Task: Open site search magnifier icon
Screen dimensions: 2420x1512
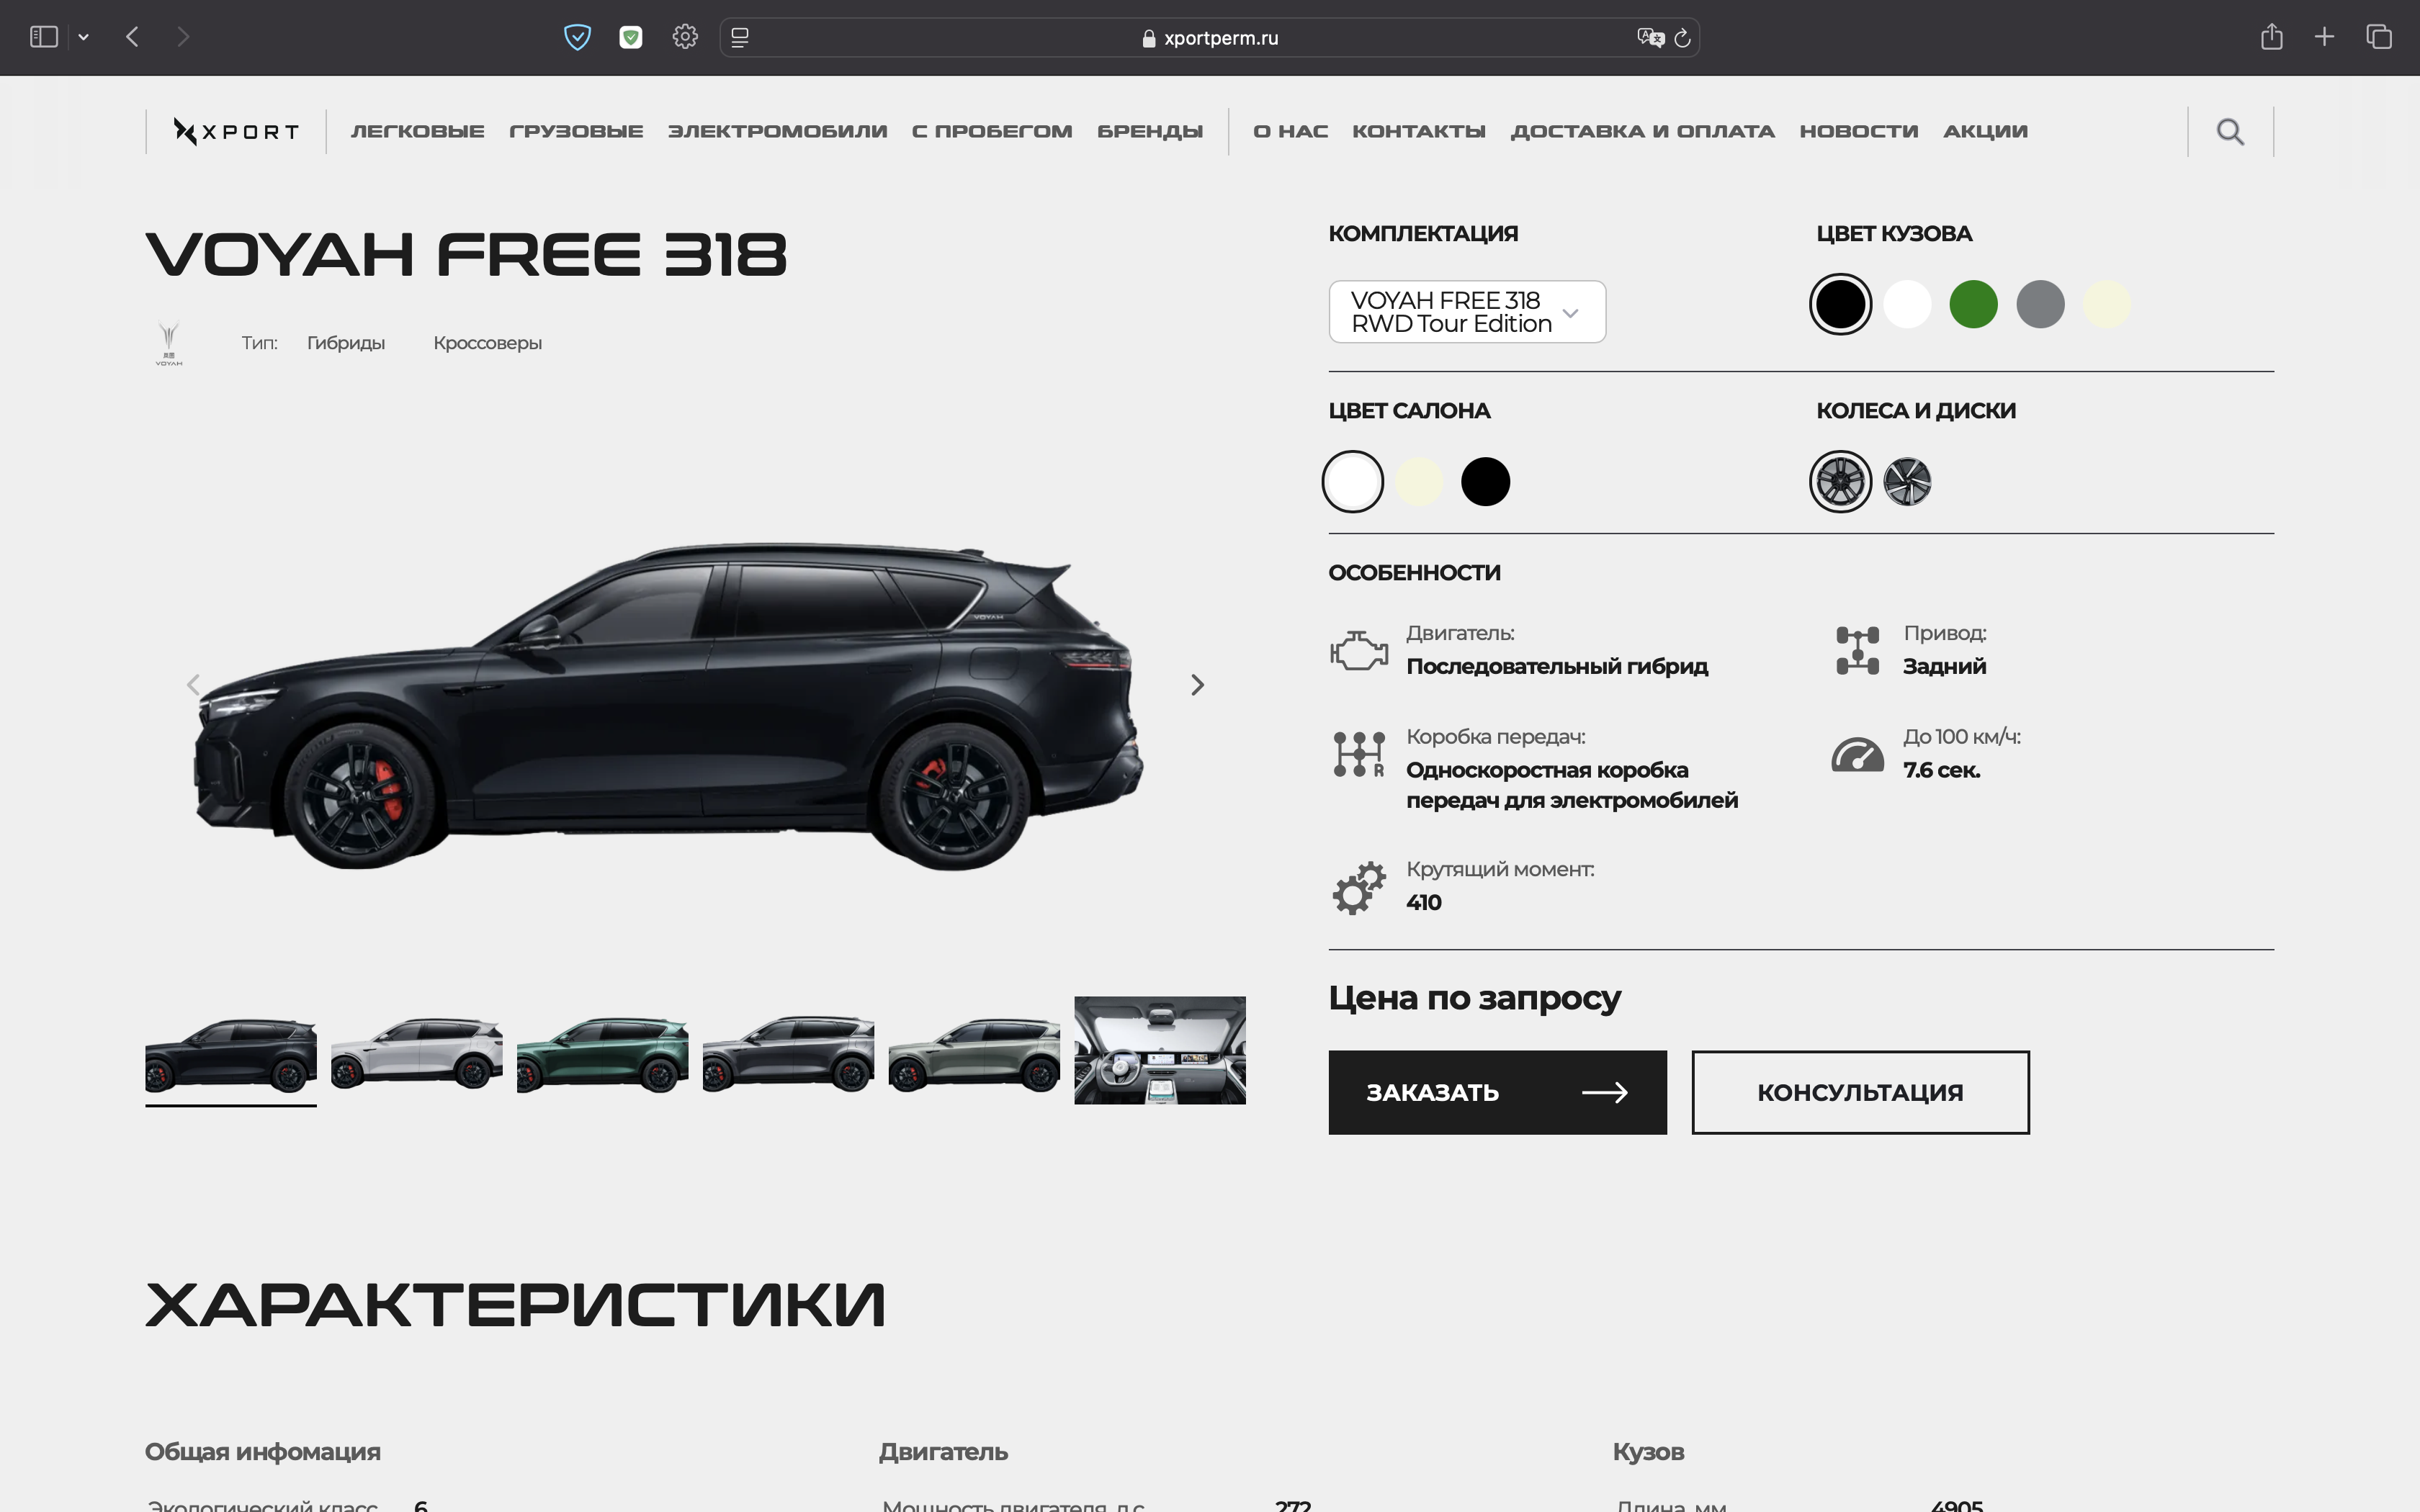Action: point(2230,131)
